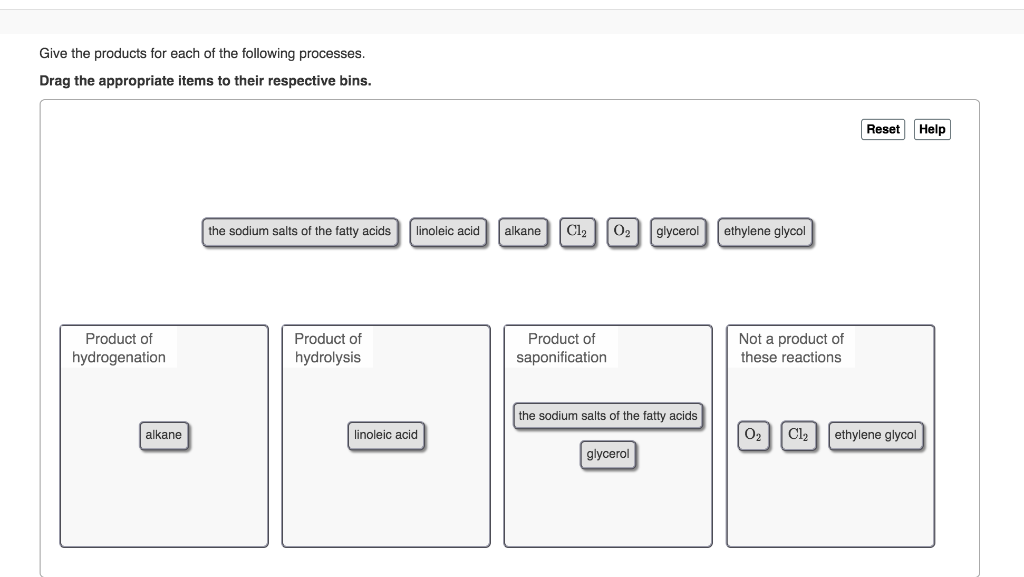The image size is (1024, 577).
Task: Click the top 'linoleic acid' tile
Action: (x=448, y=231)
